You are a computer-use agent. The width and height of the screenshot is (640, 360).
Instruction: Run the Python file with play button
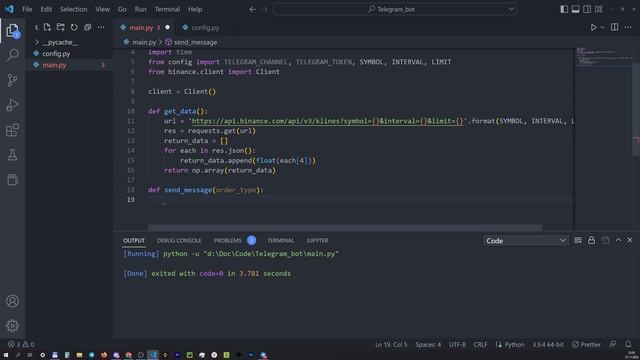click(593, 27)
